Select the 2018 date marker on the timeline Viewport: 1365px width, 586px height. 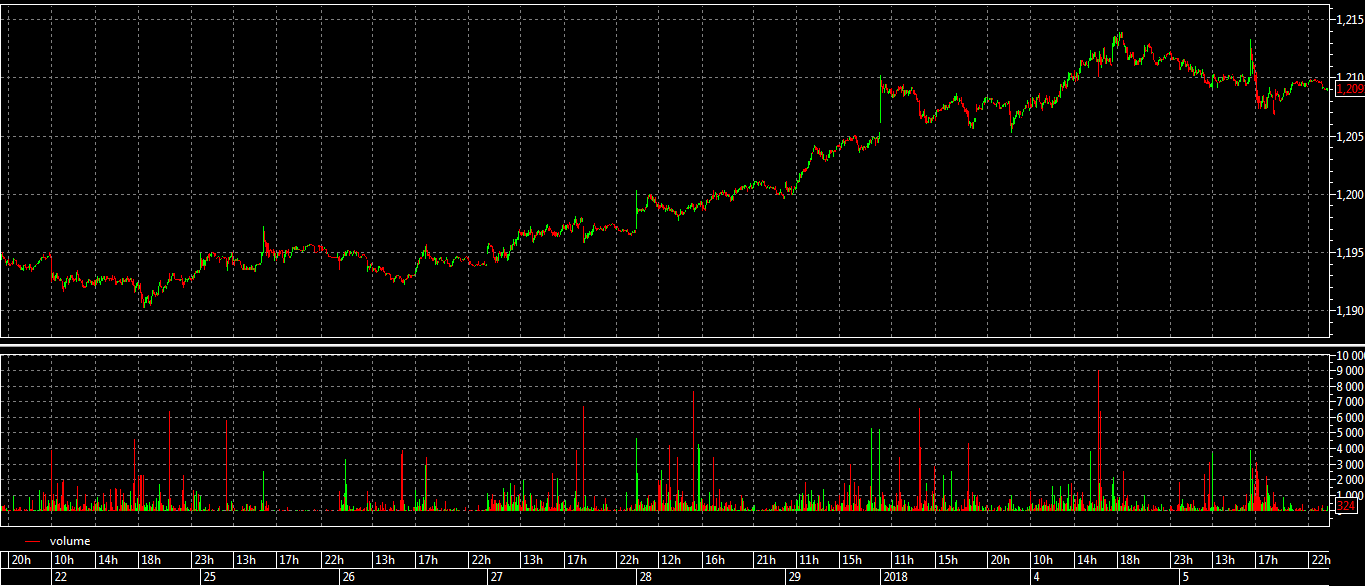pos(896,577)
